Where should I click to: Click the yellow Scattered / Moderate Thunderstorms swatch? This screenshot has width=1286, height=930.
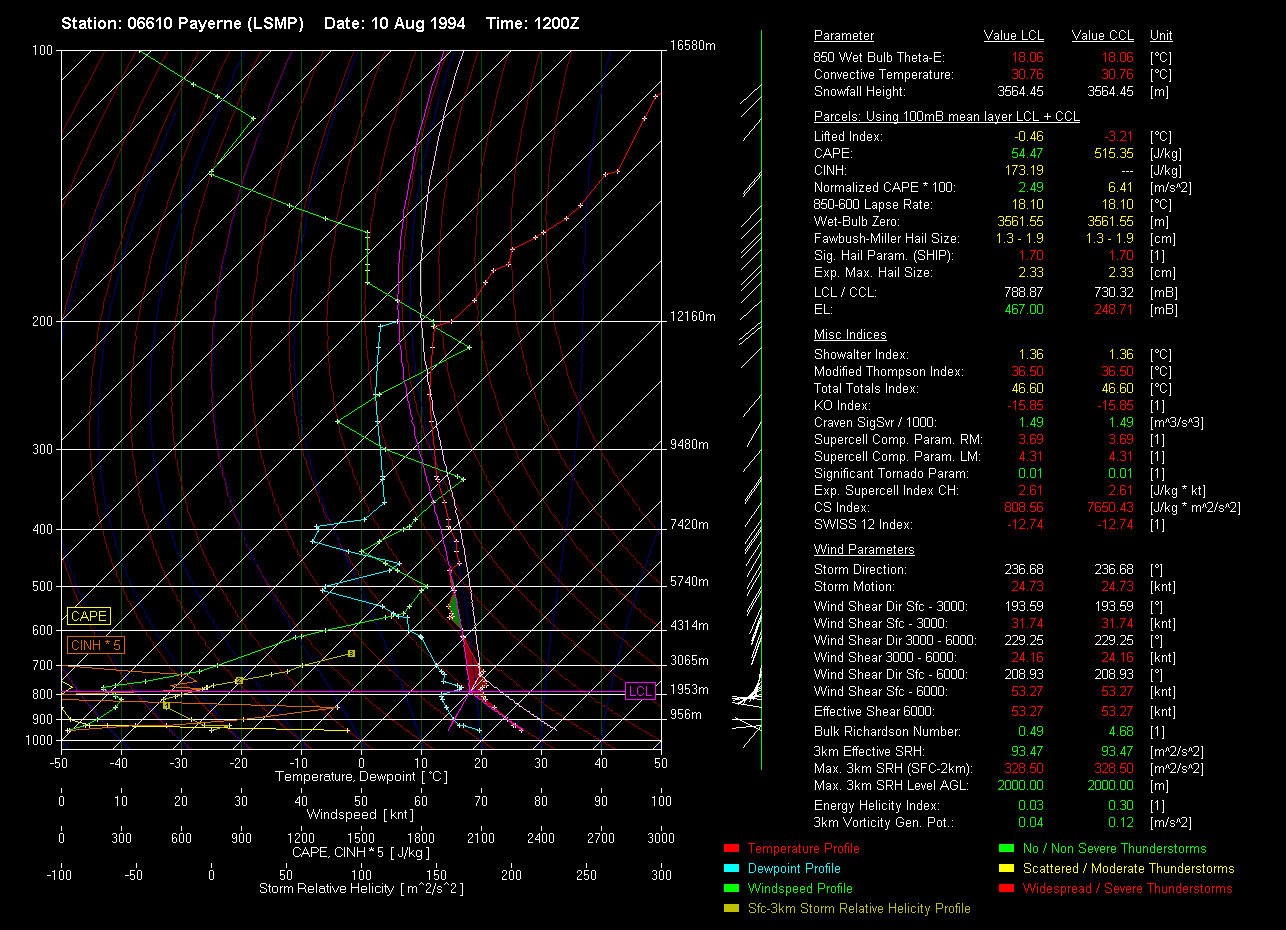click(x=1006, y=869)
